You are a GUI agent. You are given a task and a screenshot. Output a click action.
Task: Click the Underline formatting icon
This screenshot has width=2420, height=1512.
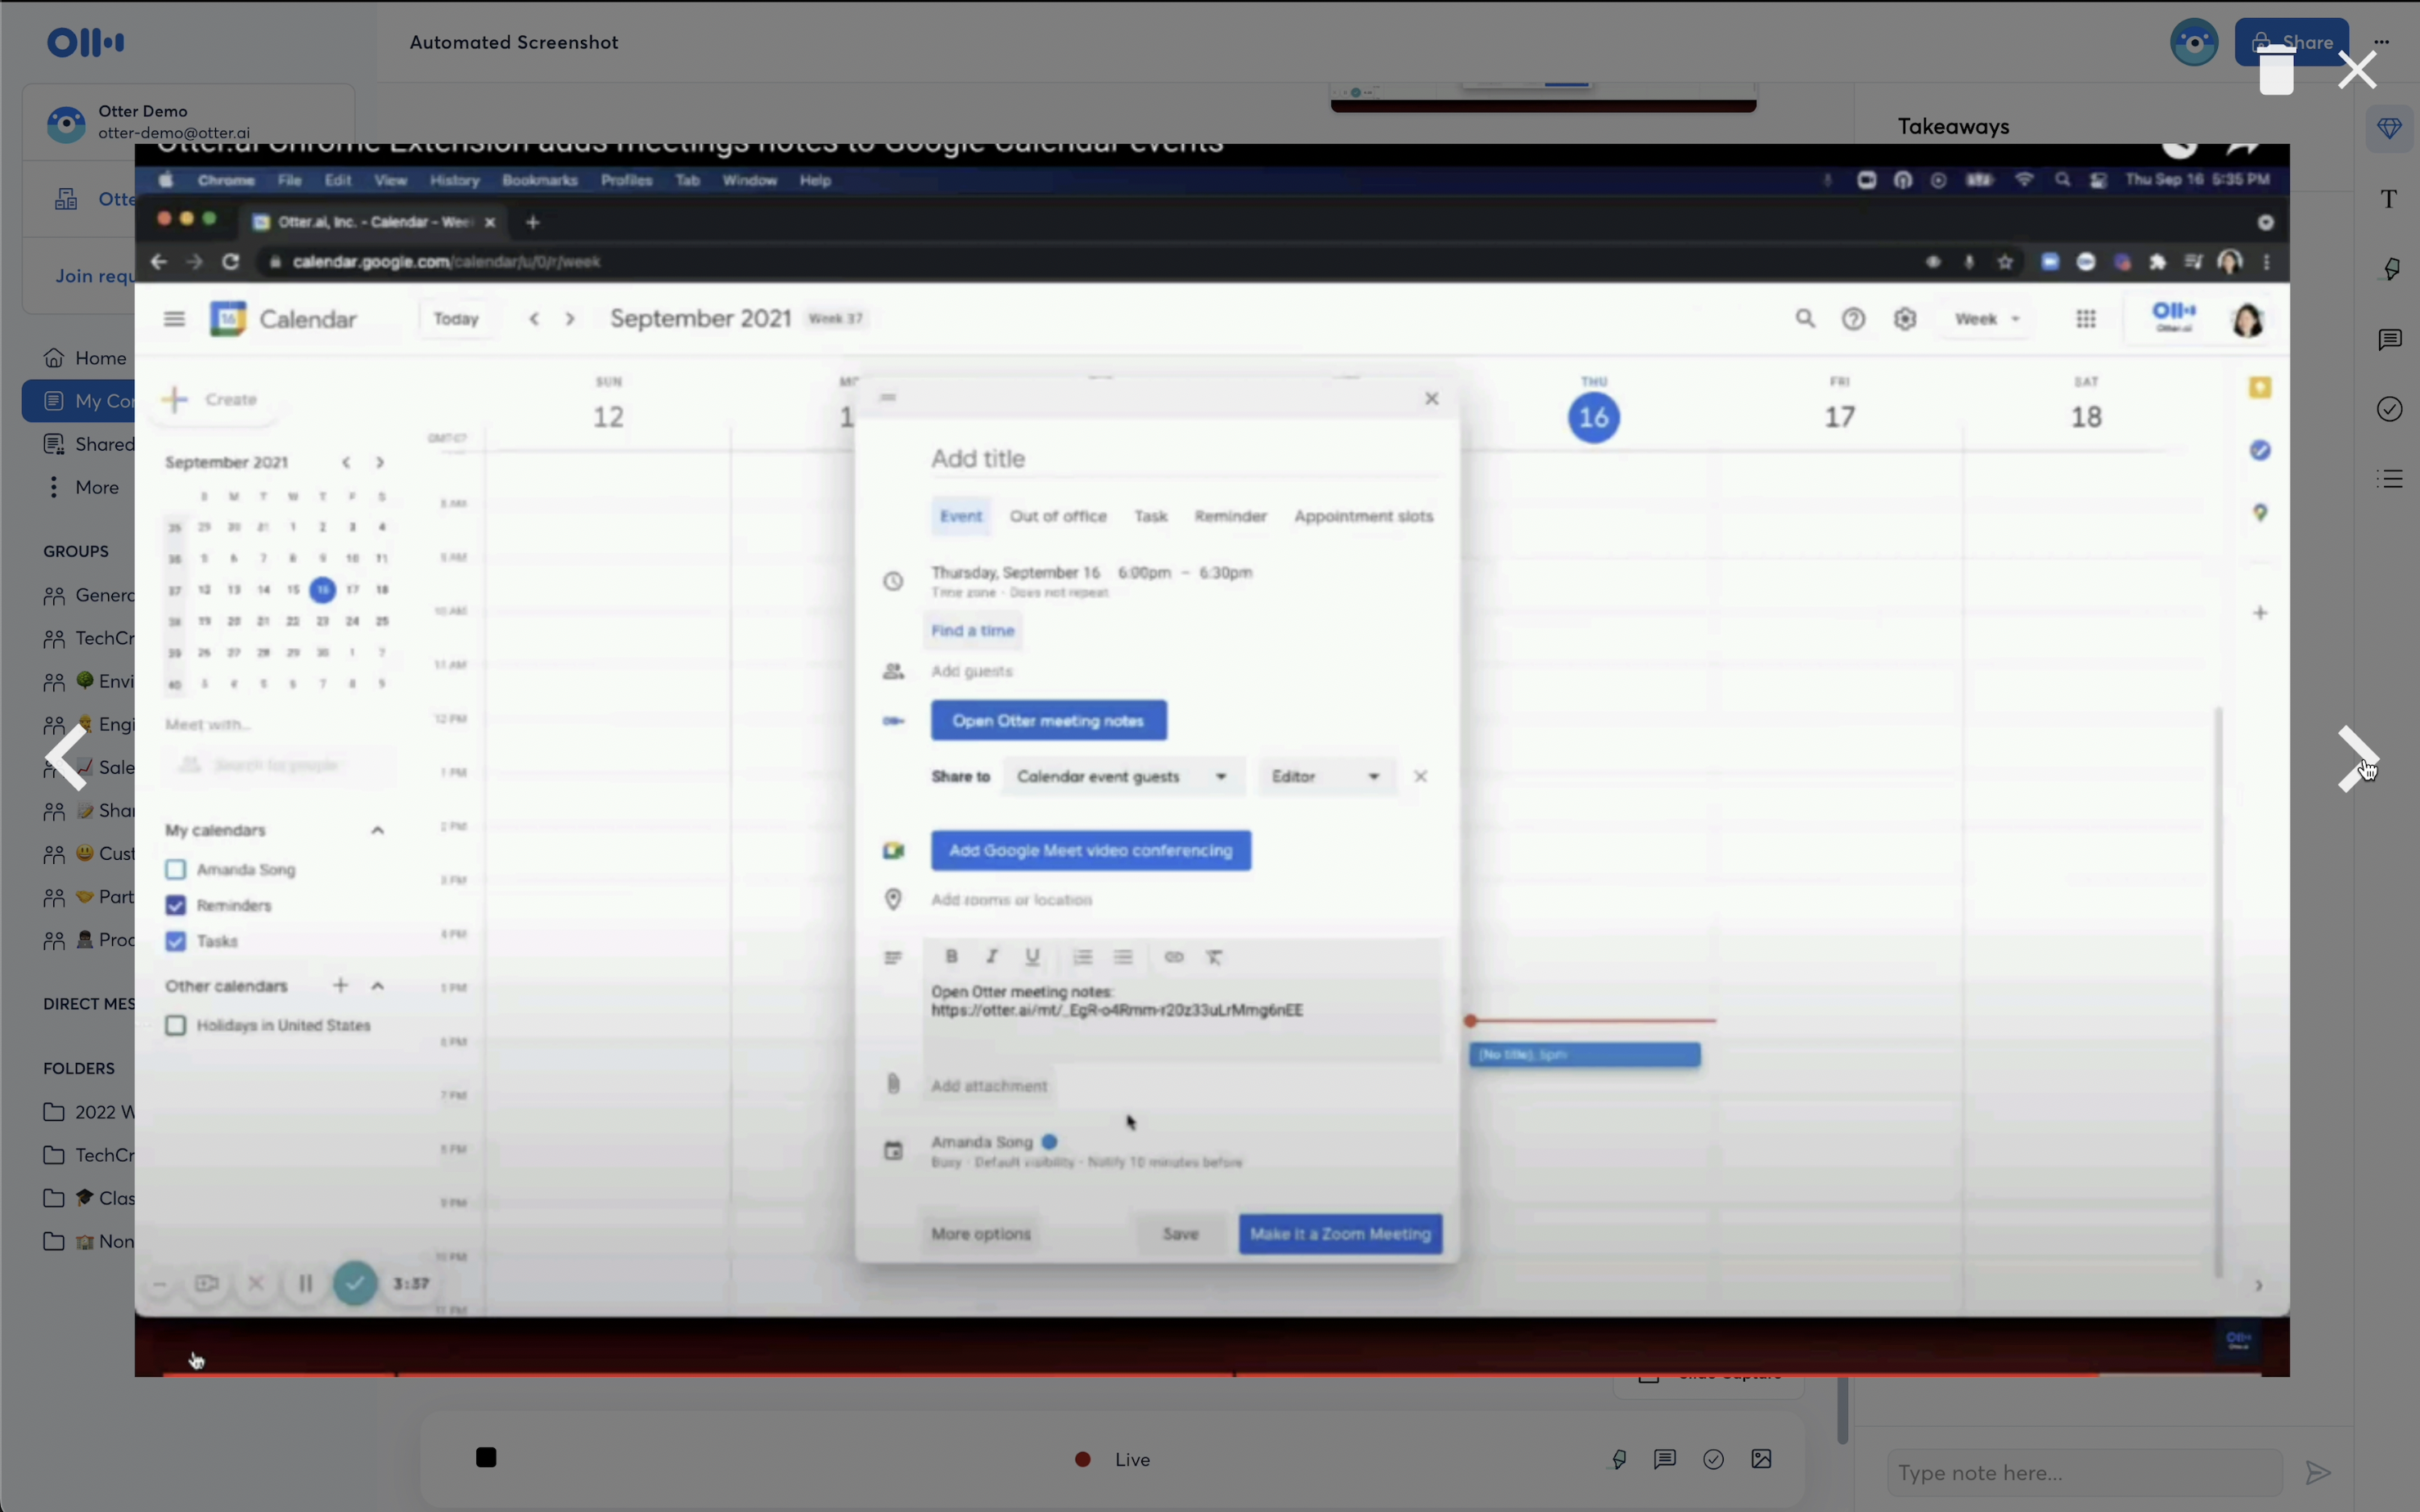click(1032, 956)
